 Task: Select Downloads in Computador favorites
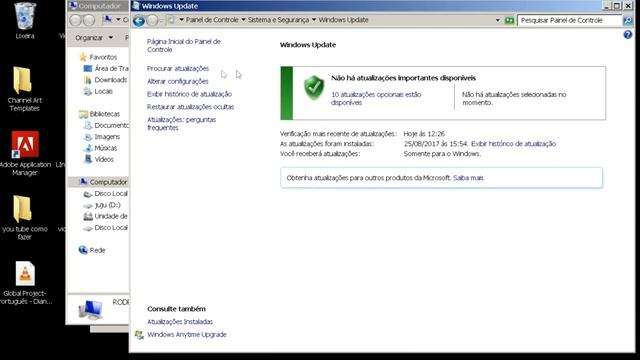(111, 80)
